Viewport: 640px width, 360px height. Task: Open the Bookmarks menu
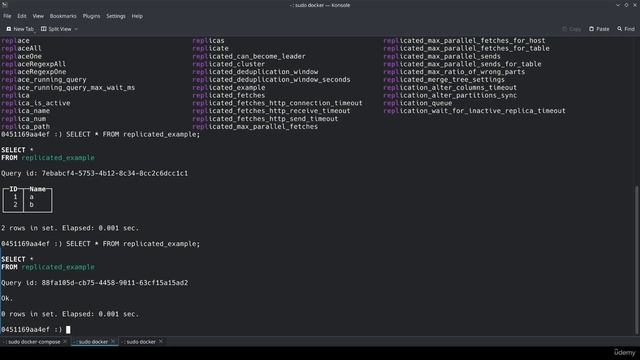tap(63, 16)
